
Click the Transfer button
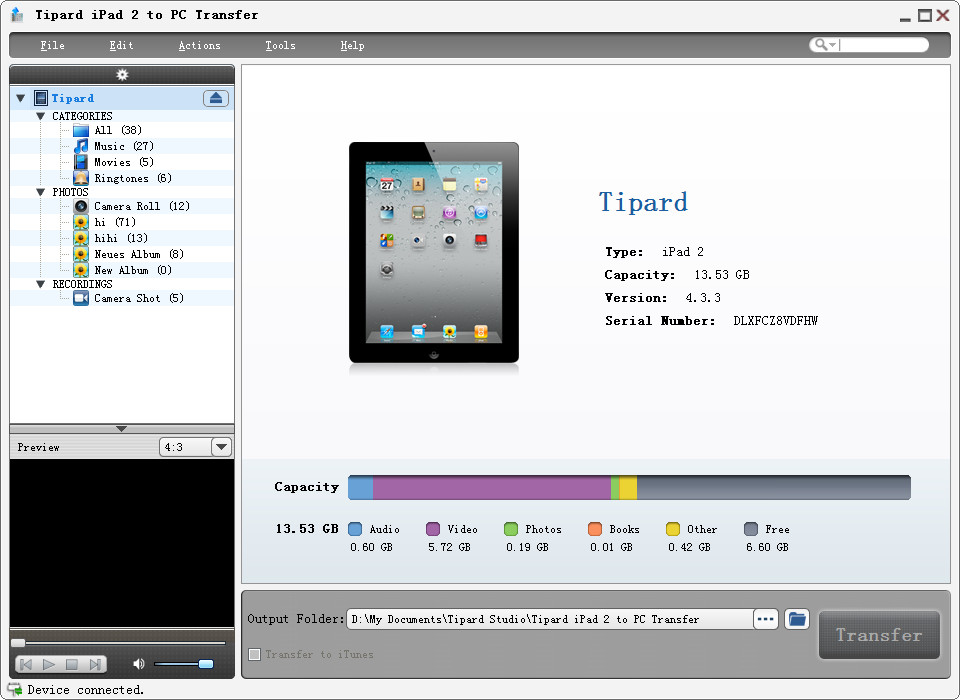pos(879,635)
